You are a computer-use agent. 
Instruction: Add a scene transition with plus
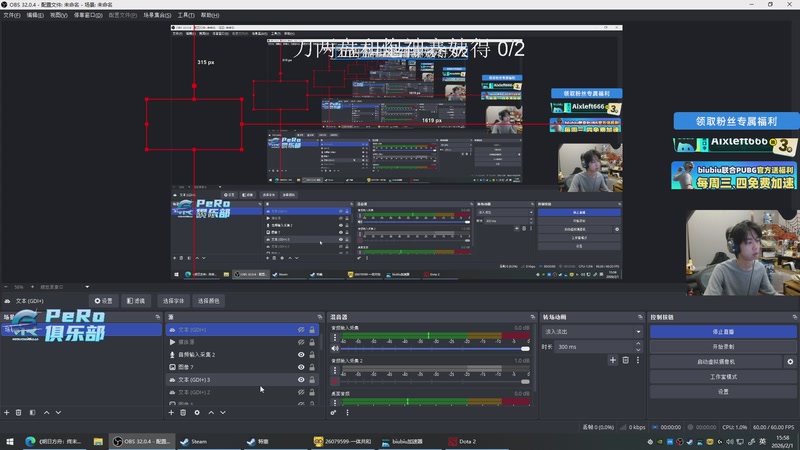[x=613, y=360]
